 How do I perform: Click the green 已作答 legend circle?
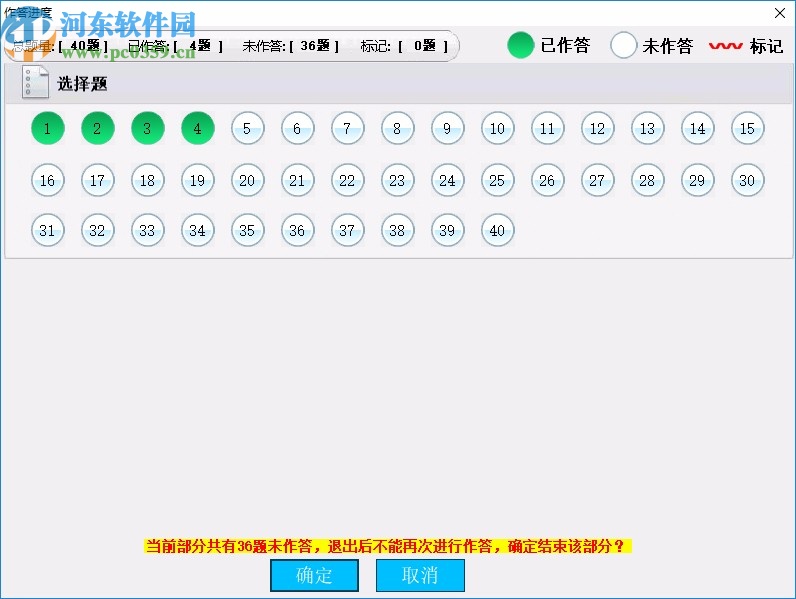(x=520, y=45)
